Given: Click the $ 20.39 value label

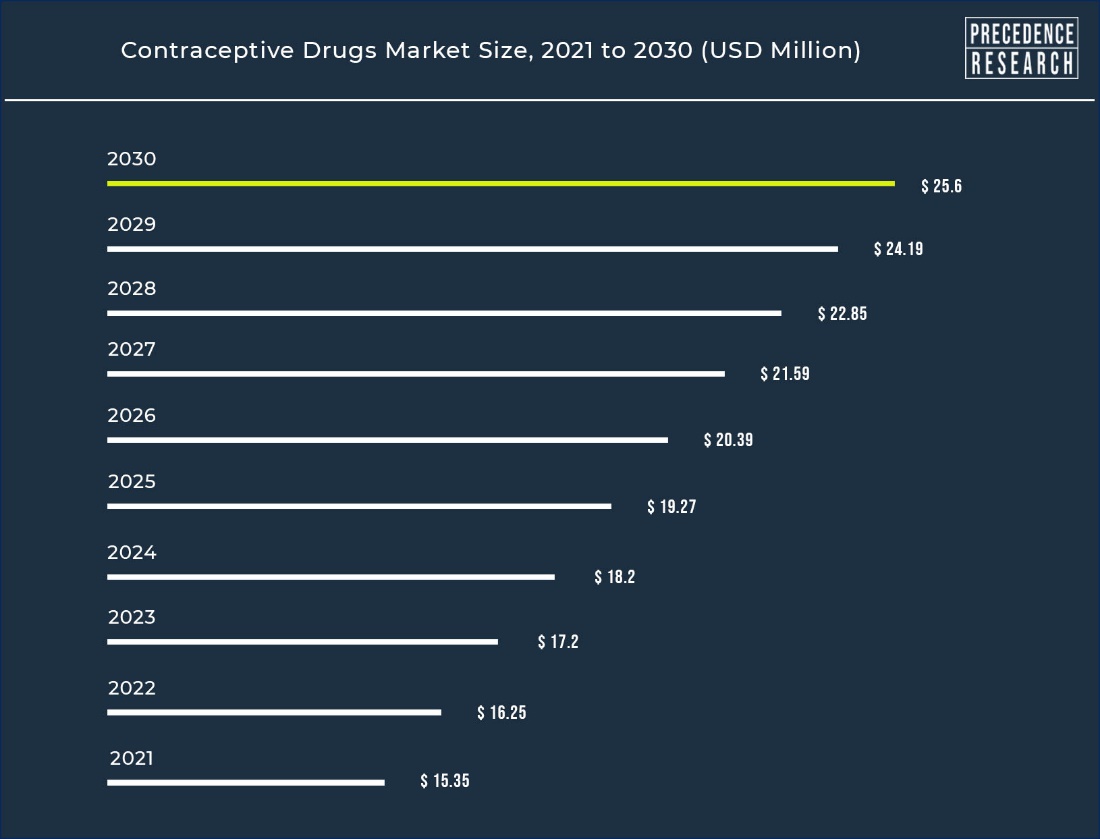Looking at the screenshot, I should click(728, 440).
